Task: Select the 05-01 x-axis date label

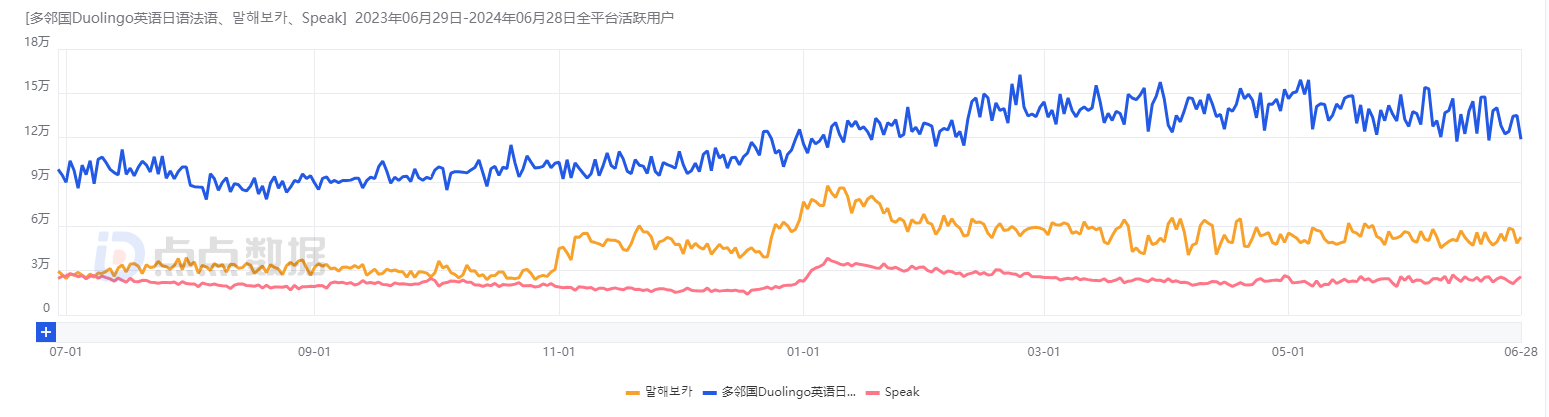Action: tap(1288, 352)
